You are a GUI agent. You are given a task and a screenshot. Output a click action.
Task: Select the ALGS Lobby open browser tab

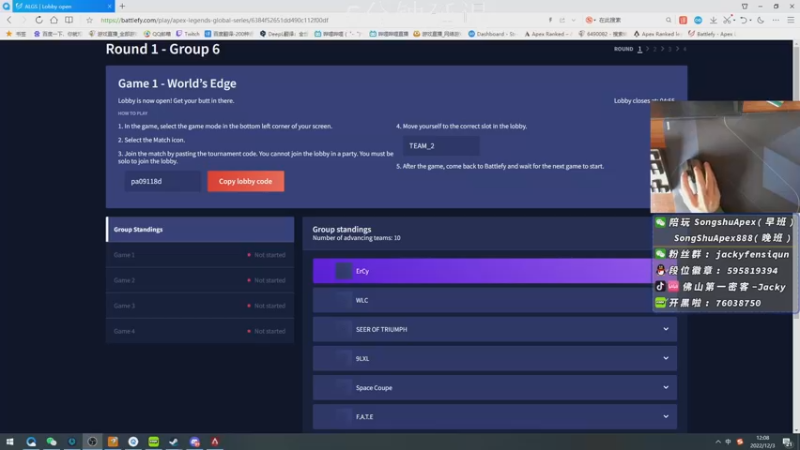[x=62, y=6]
